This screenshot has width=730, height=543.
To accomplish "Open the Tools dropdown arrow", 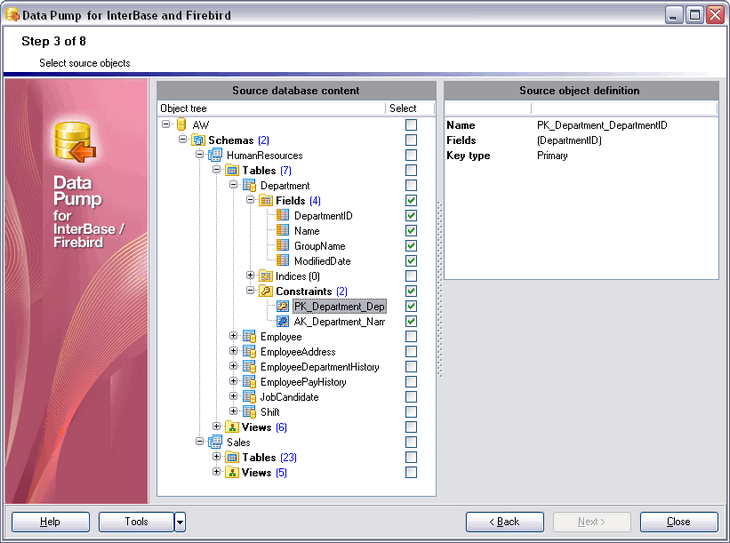I will (x=180, y=521).
